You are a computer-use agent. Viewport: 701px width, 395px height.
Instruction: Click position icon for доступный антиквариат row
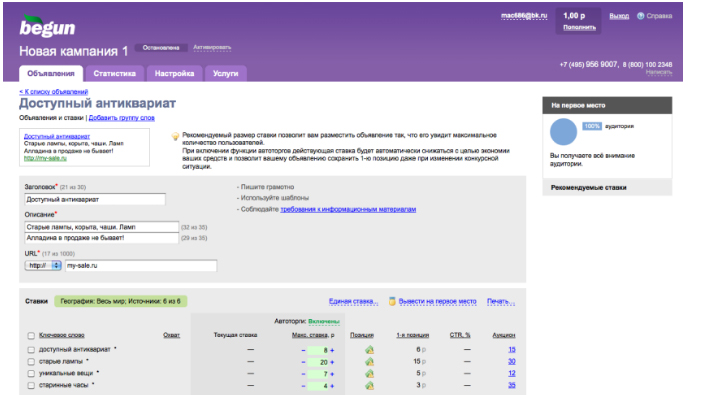coord(369,350)
